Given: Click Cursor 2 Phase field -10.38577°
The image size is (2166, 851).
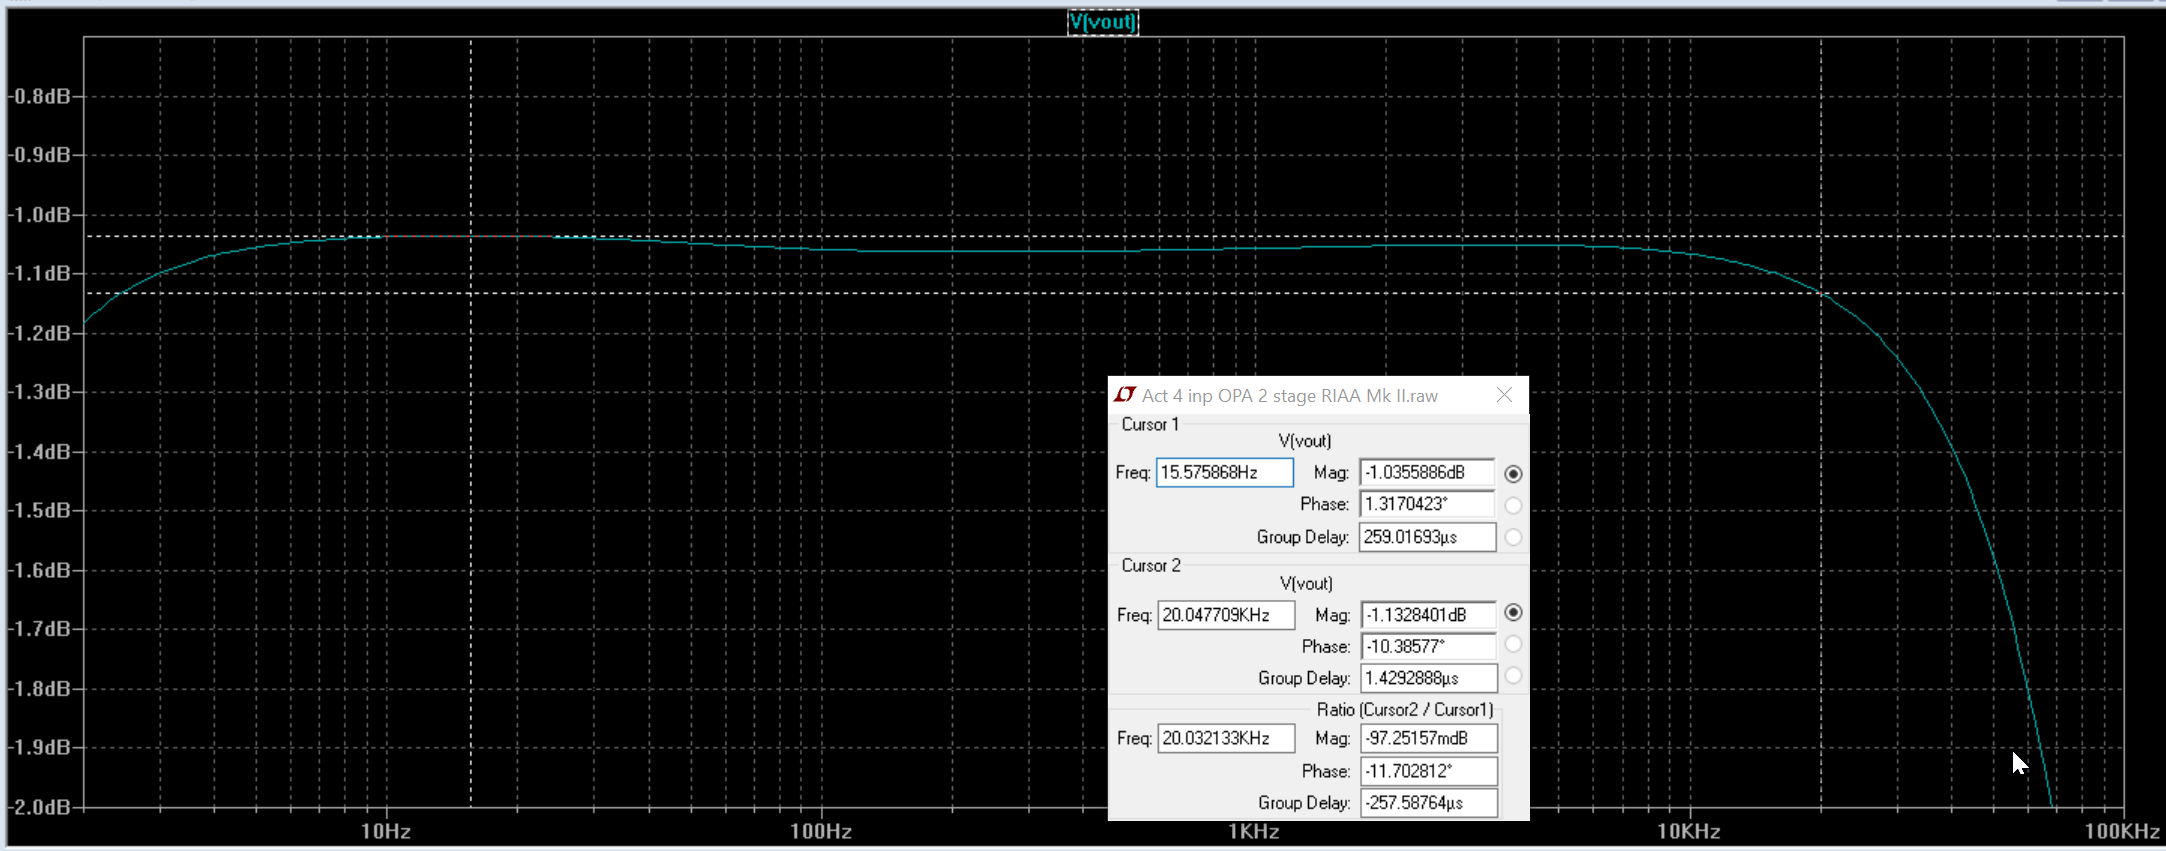Looking at the screenshot, I should pyautogui.click(x=1429, y=647).
